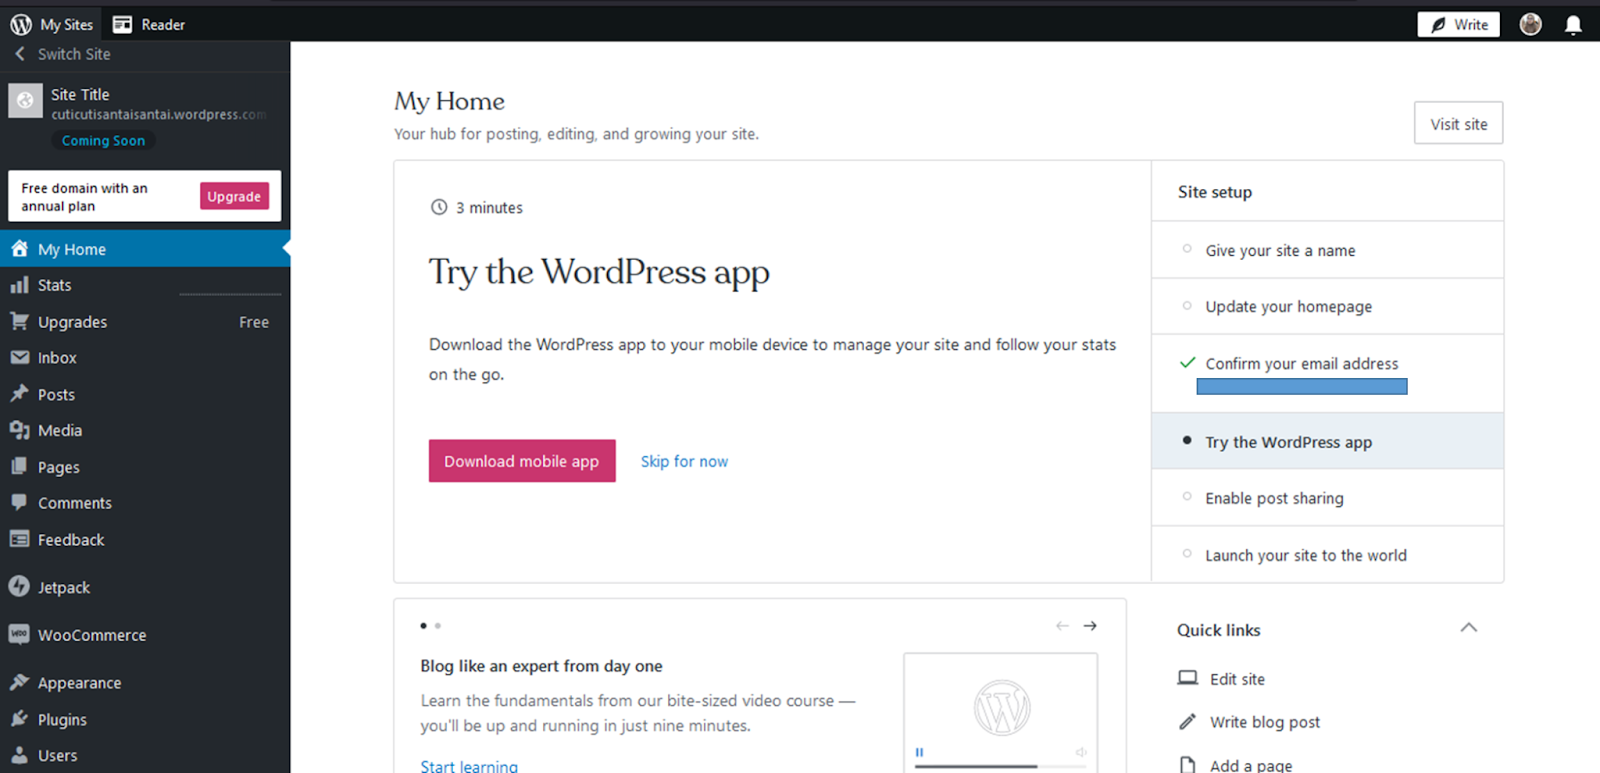1600x773 pixels.
Task: Go to previous carousel card arrow
Action: [1062, 626]
